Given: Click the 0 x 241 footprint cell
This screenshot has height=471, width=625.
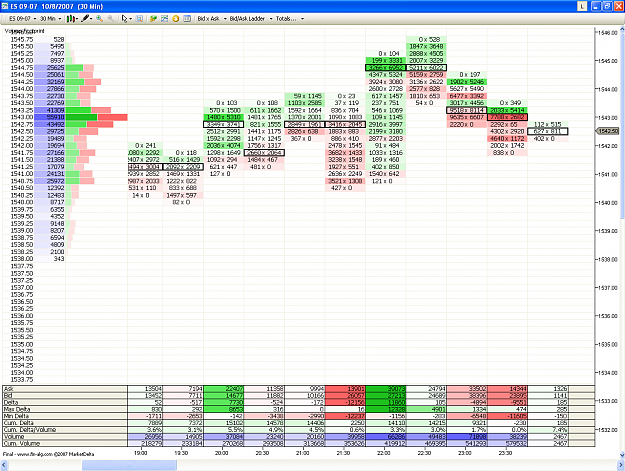Looking at the screenshot, I should tap(145, 145).
